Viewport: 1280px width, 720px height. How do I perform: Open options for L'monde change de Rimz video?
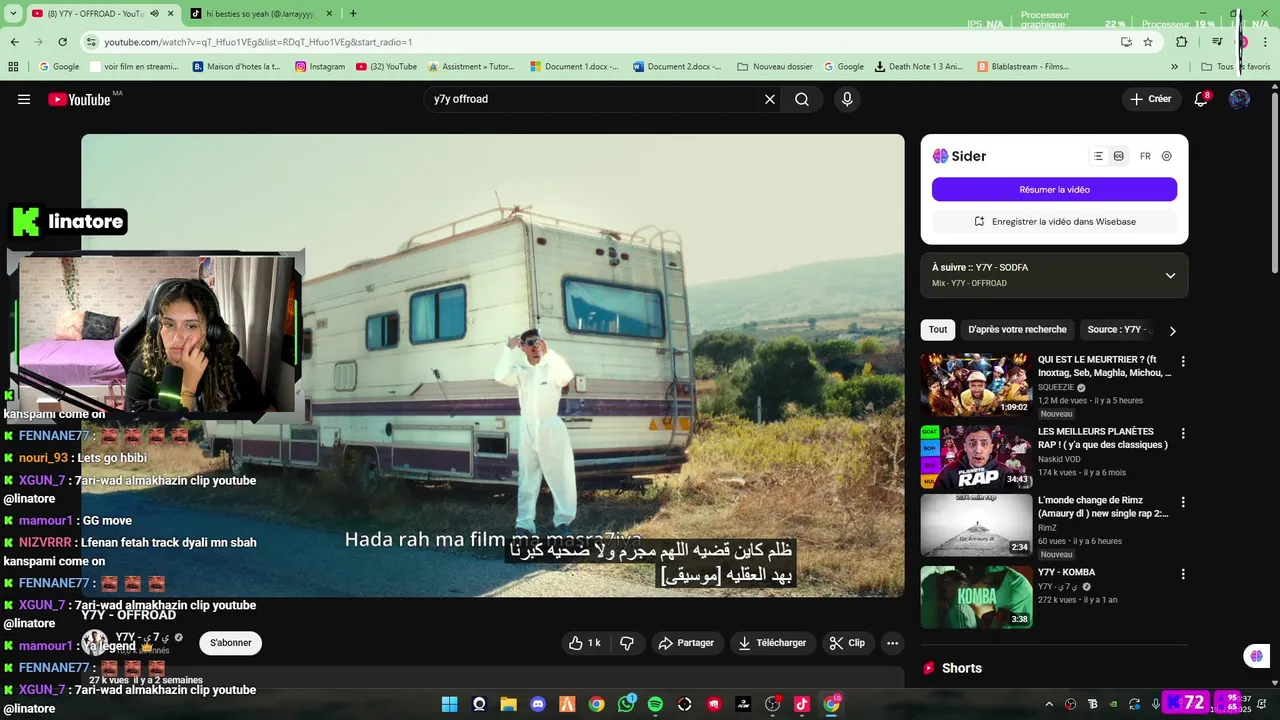(1183, 502)
